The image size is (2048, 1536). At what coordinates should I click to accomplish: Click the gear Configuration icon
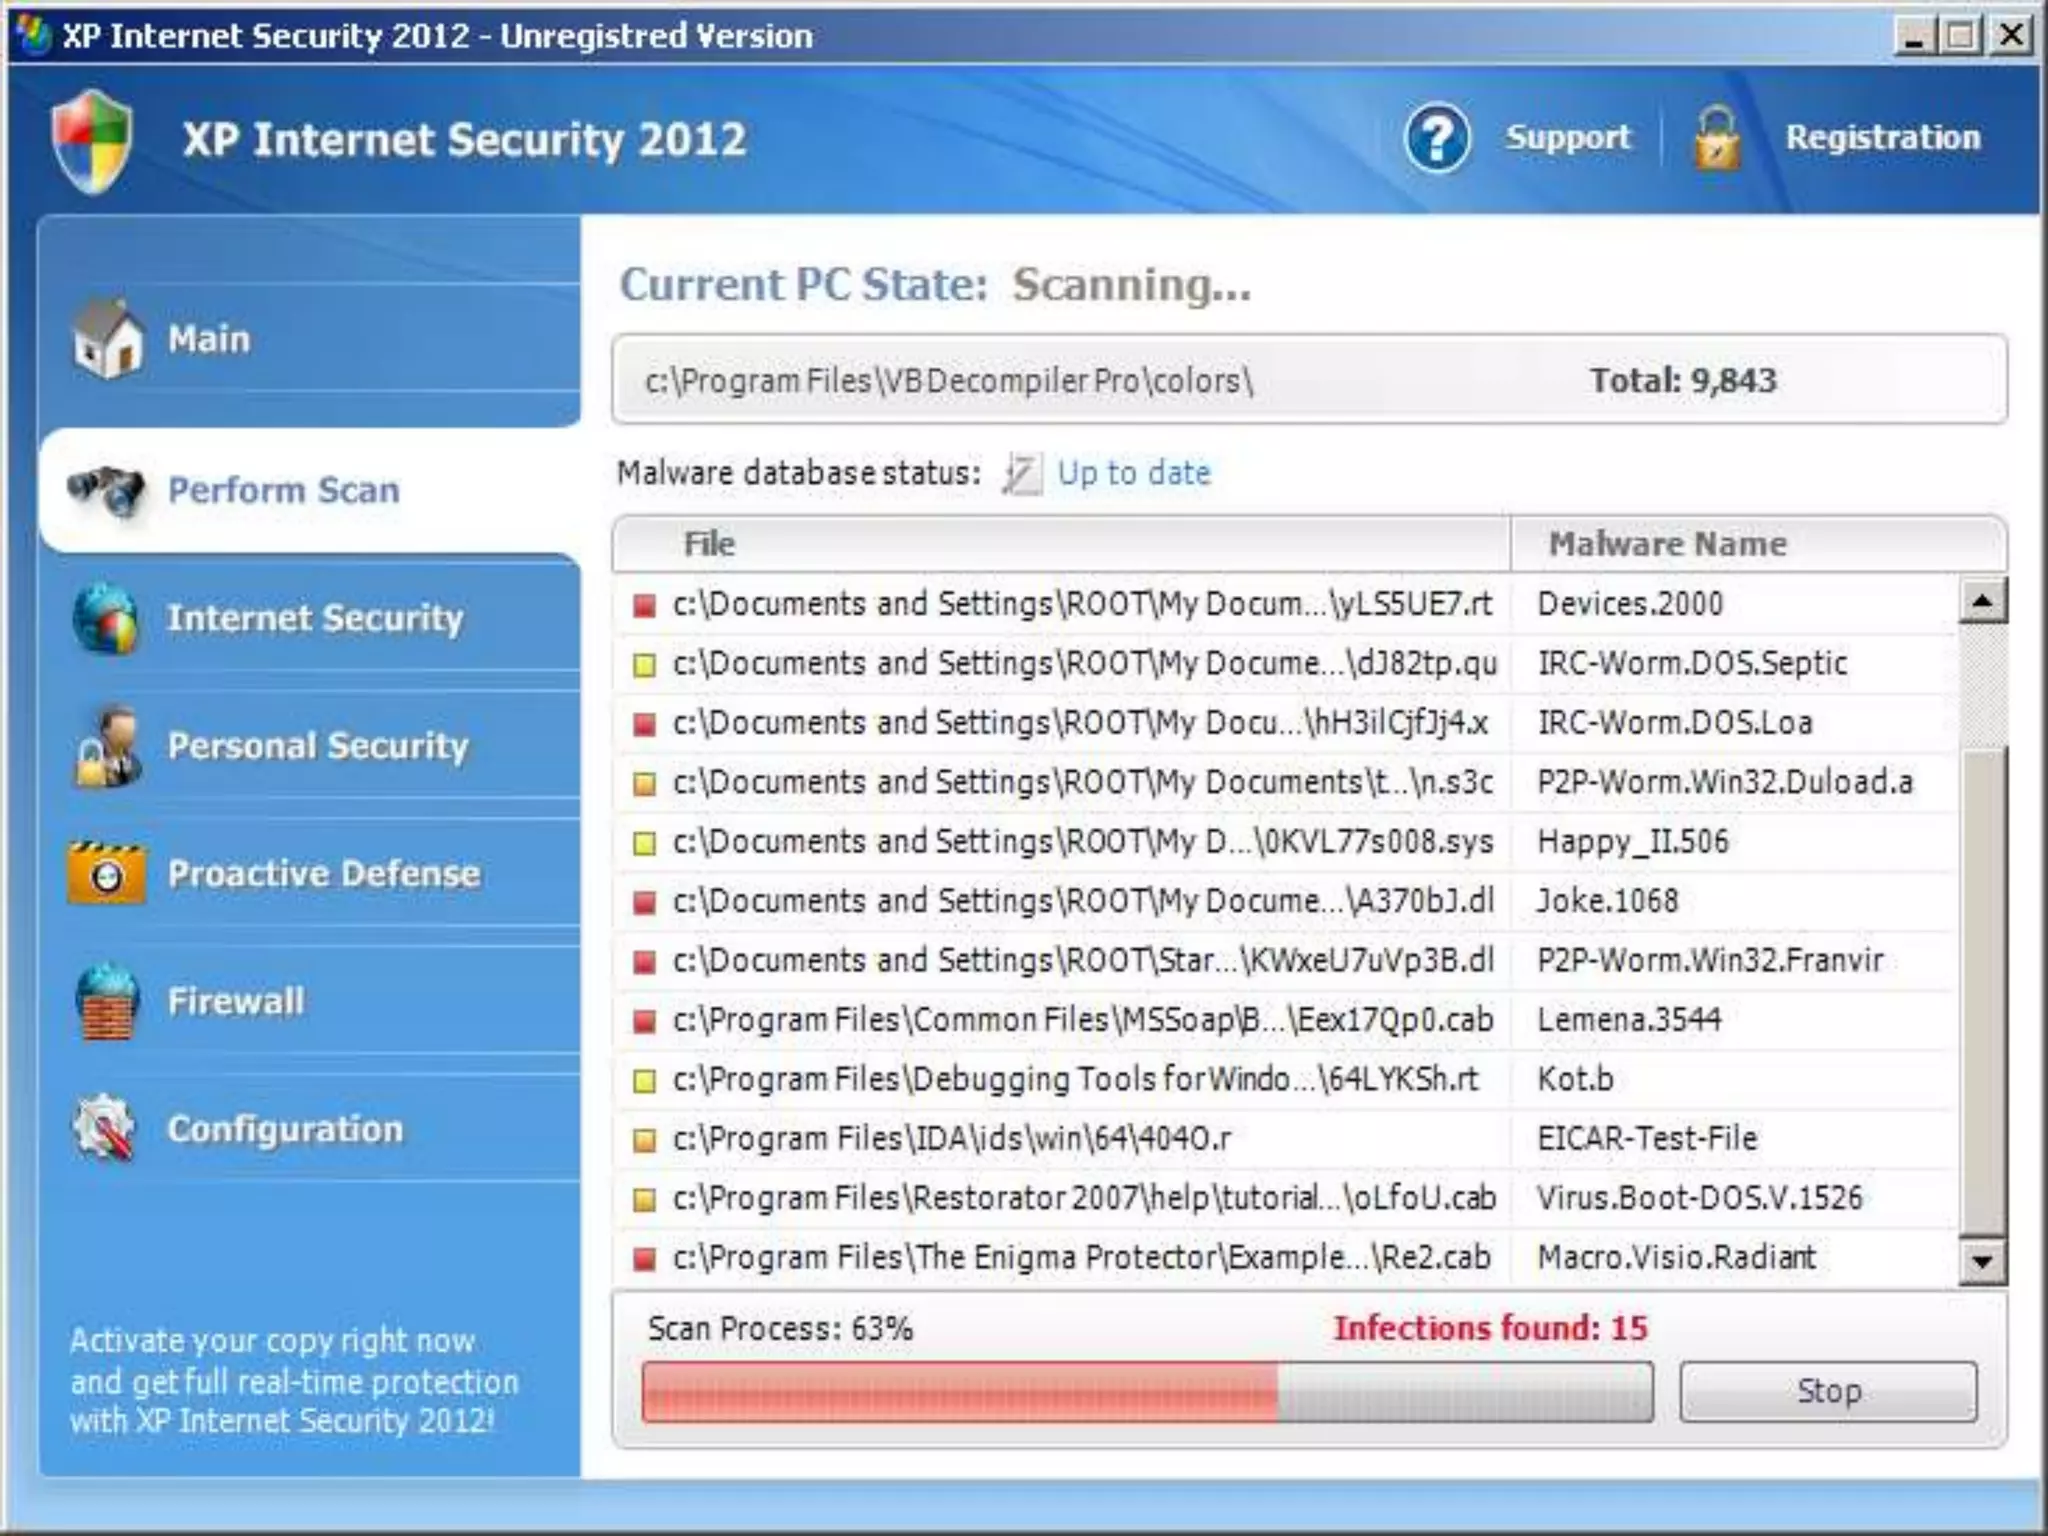(104, 1129)
